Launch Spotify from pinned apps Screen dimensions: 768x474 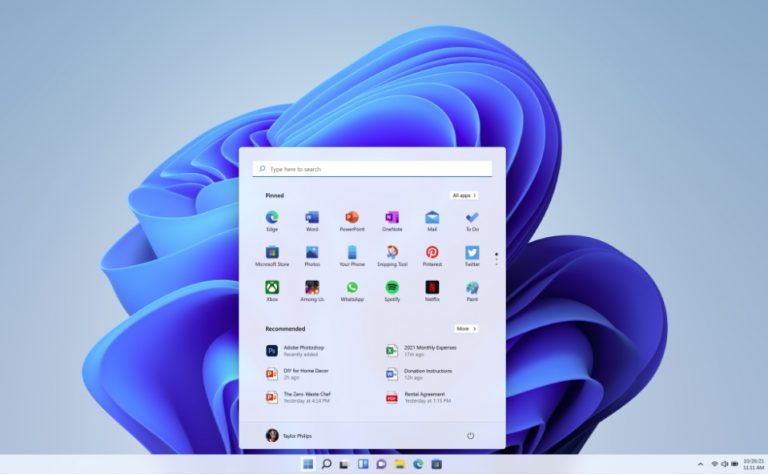392,288
